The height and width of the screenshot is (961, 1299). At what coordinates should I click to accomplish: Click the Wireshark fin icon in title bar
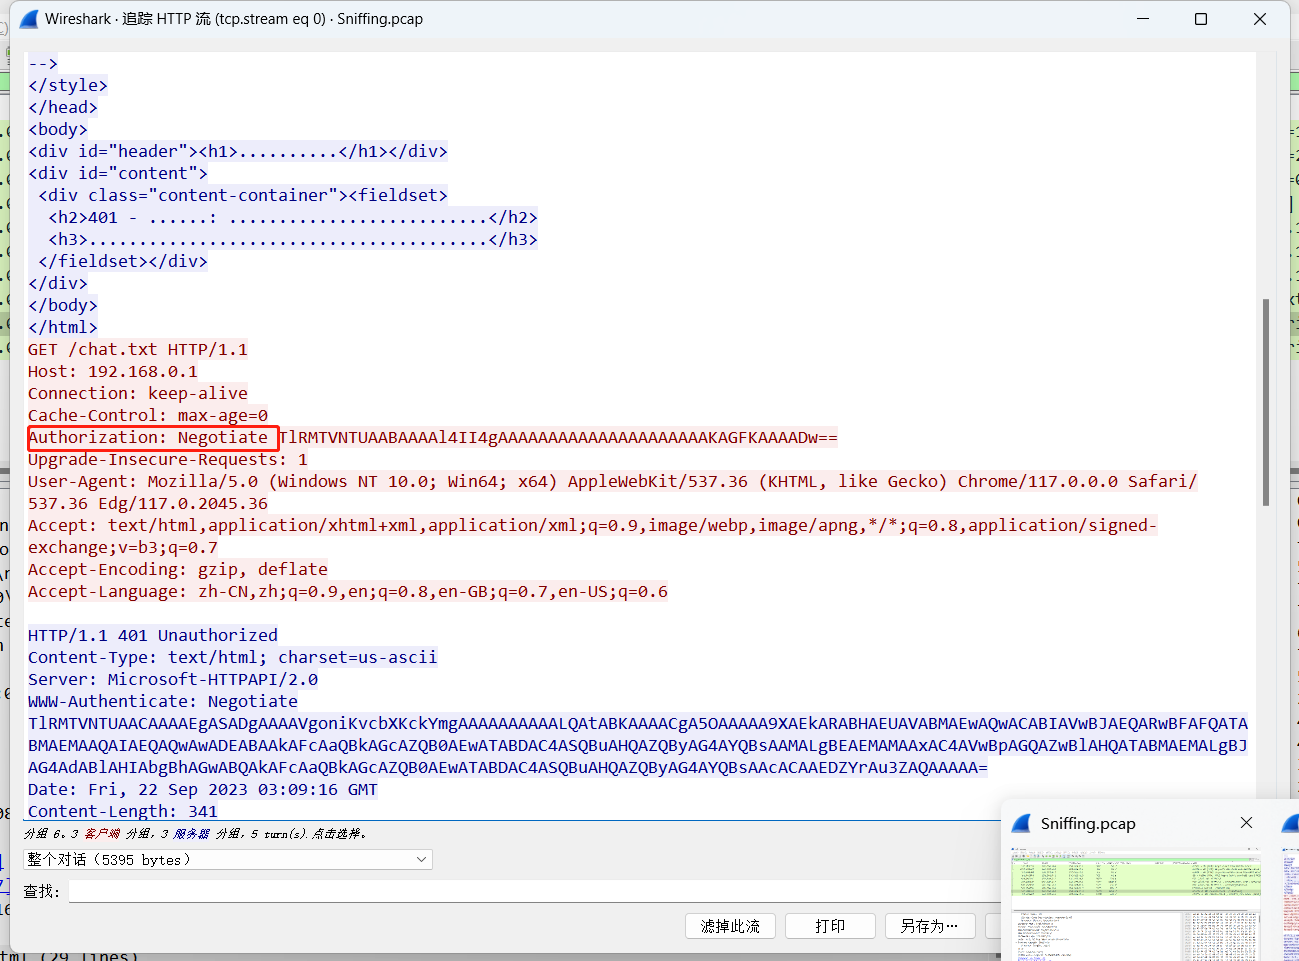tap(28, 19)
